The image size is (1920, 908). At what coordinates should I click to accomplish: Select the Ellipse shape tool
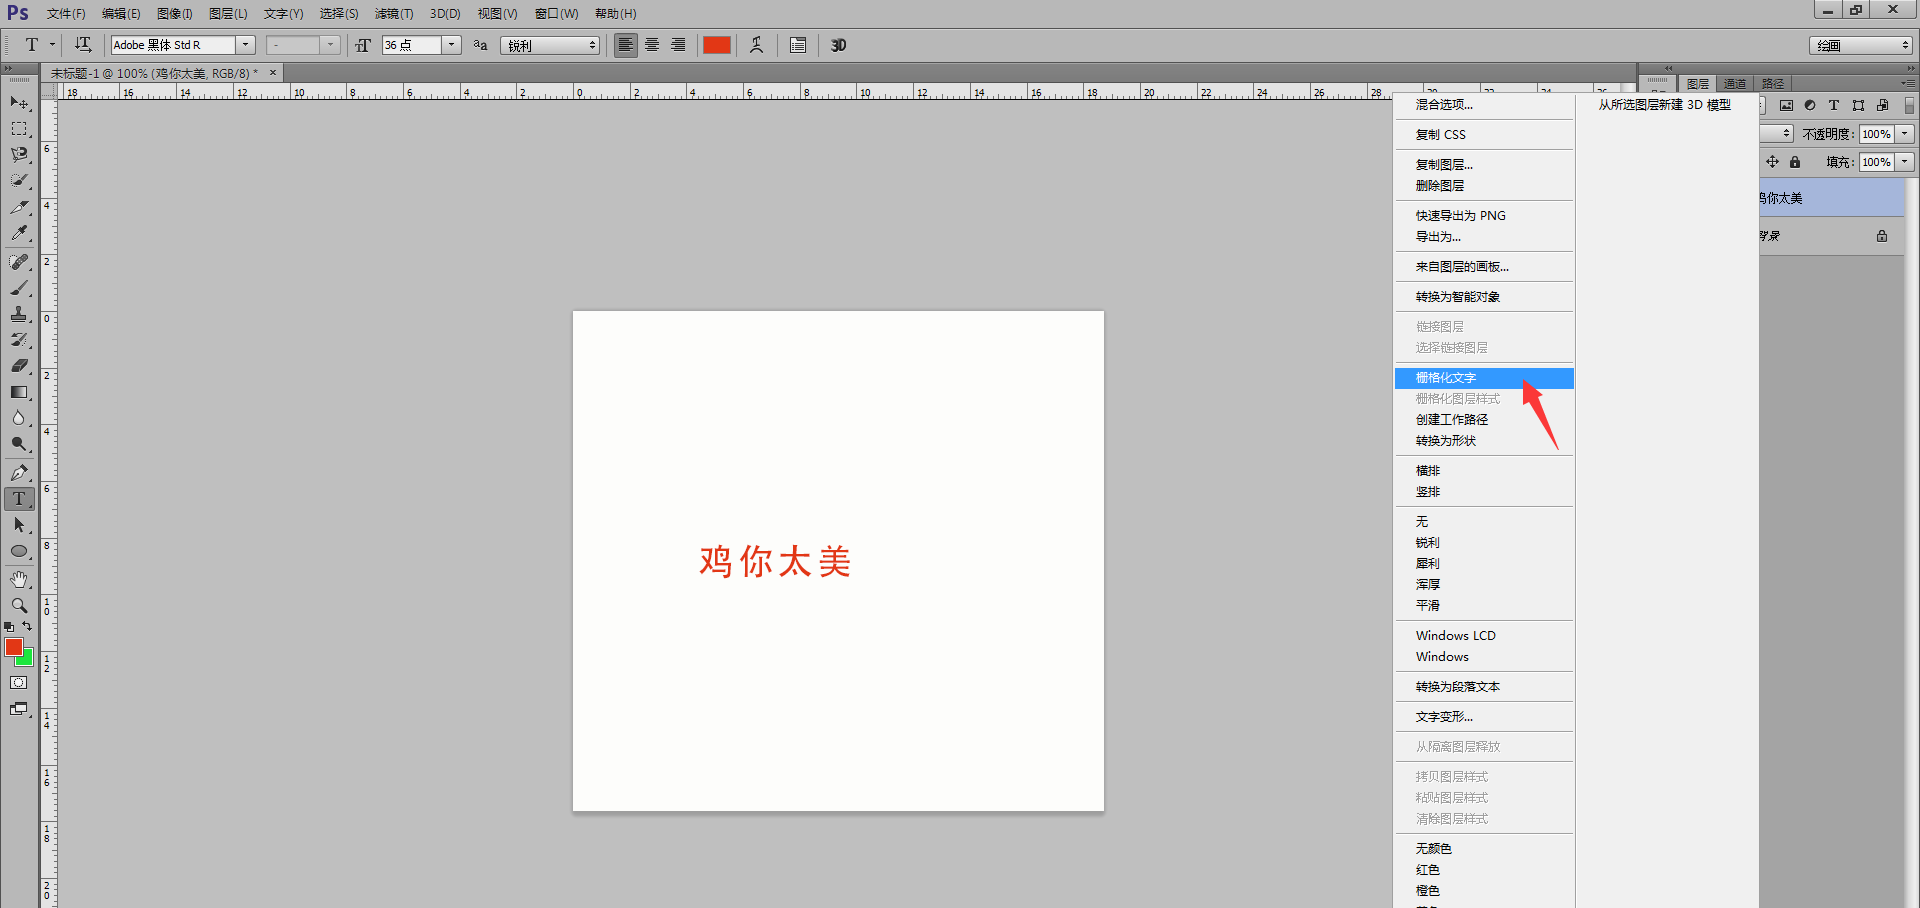click(19, 551)
